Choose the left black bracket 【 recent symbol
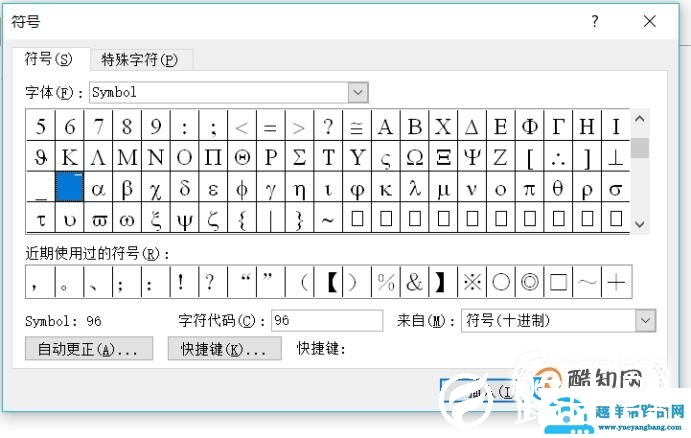 coord(328,282)
